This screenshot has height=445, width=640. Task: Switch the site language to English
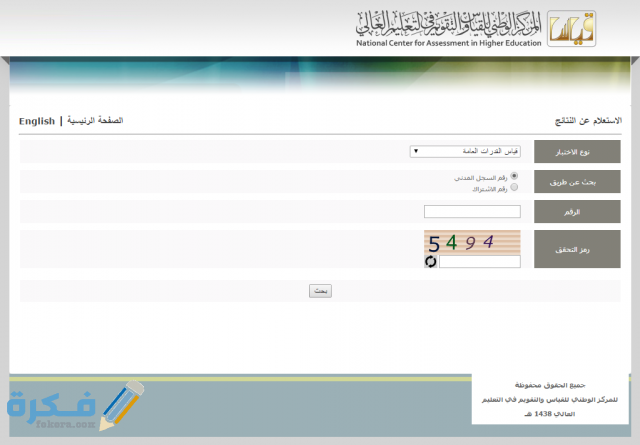click(x=37, y=120)
